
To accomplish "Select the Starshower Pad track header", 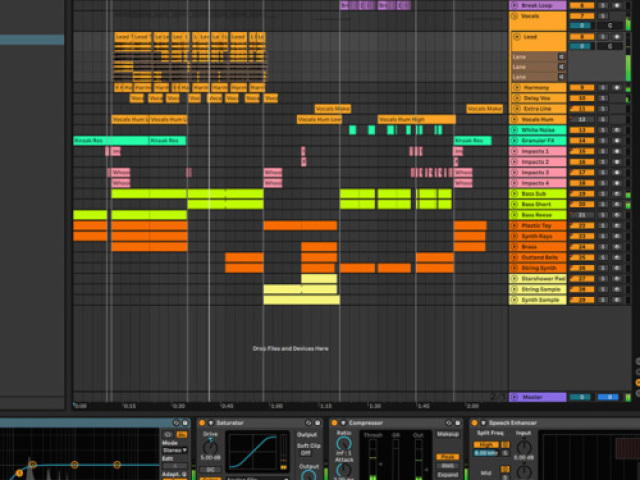I will pos(538,279).
